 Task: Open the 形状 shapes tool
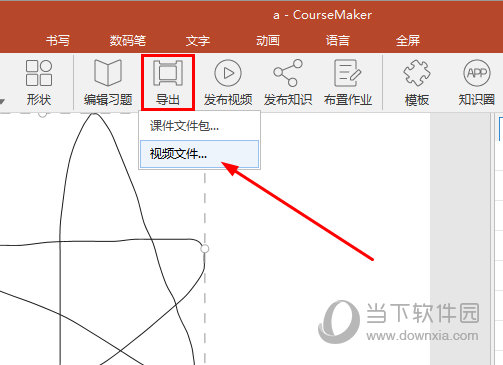(x=39, y=82)
